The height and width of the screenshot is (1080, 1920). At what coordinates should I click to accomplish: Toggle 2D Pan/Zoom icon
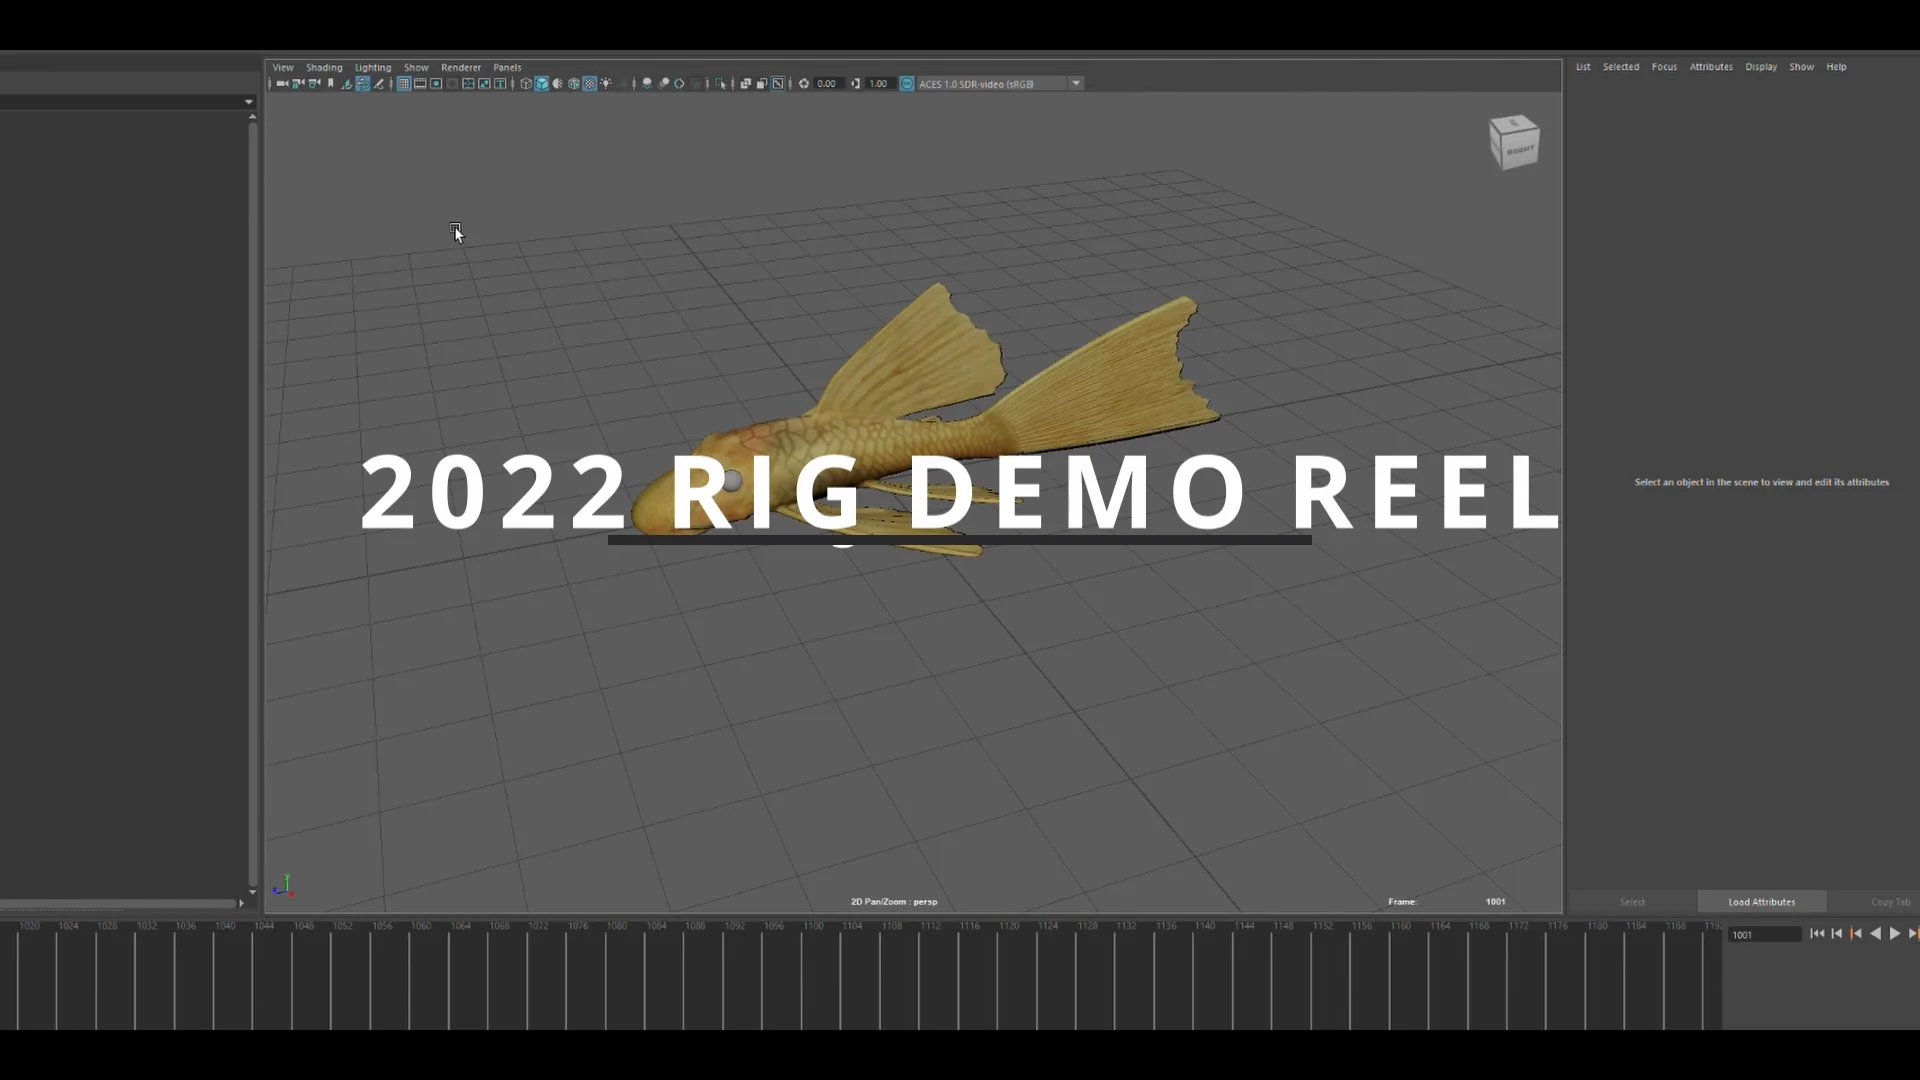[x=363, y=84]
